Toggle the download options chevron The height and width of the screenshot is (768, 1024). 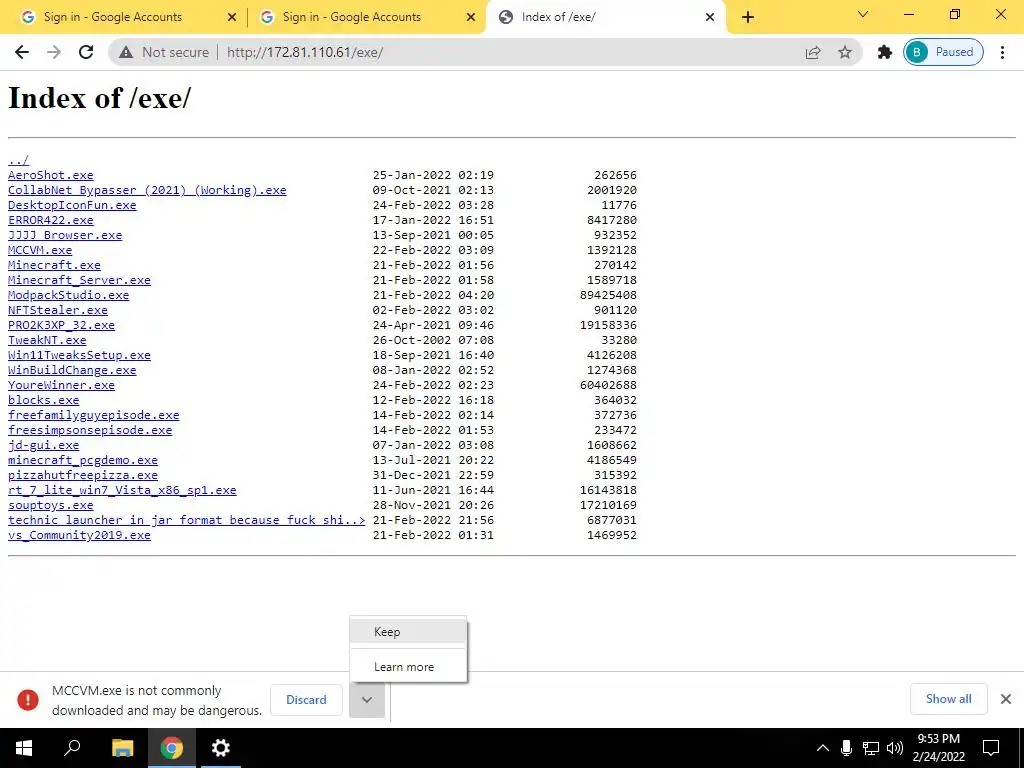(367, 699)
